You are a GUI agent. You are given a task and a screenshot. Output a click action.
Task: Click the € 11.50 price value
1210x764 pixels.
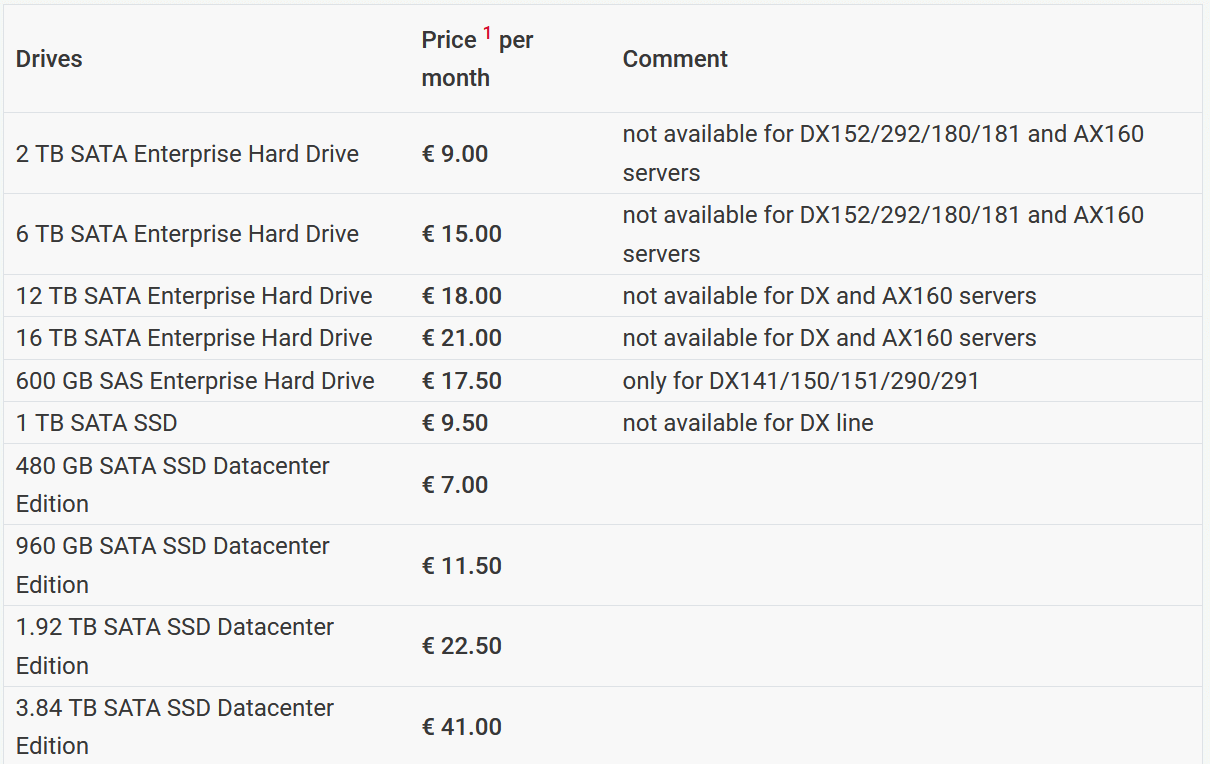[462, 566]
